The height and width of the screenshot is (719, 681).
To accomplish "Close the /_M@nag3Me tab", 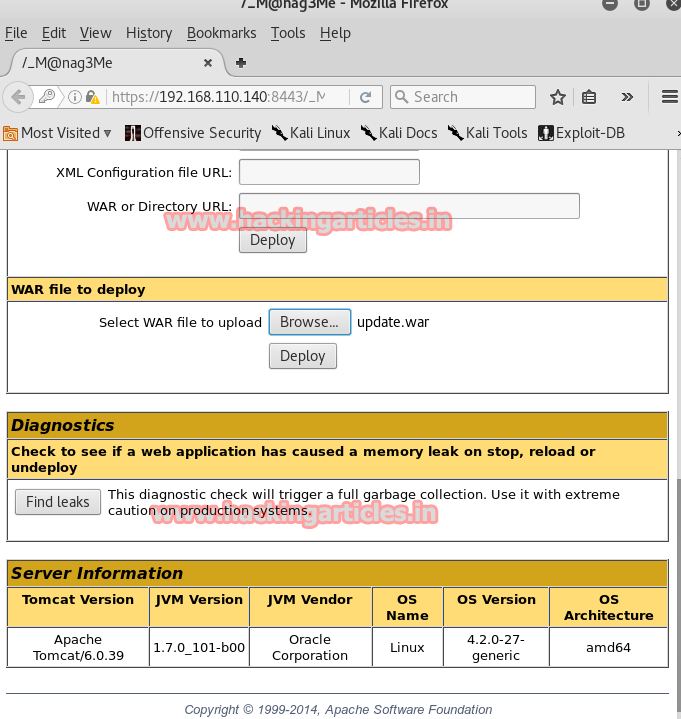I will [208, 63].
